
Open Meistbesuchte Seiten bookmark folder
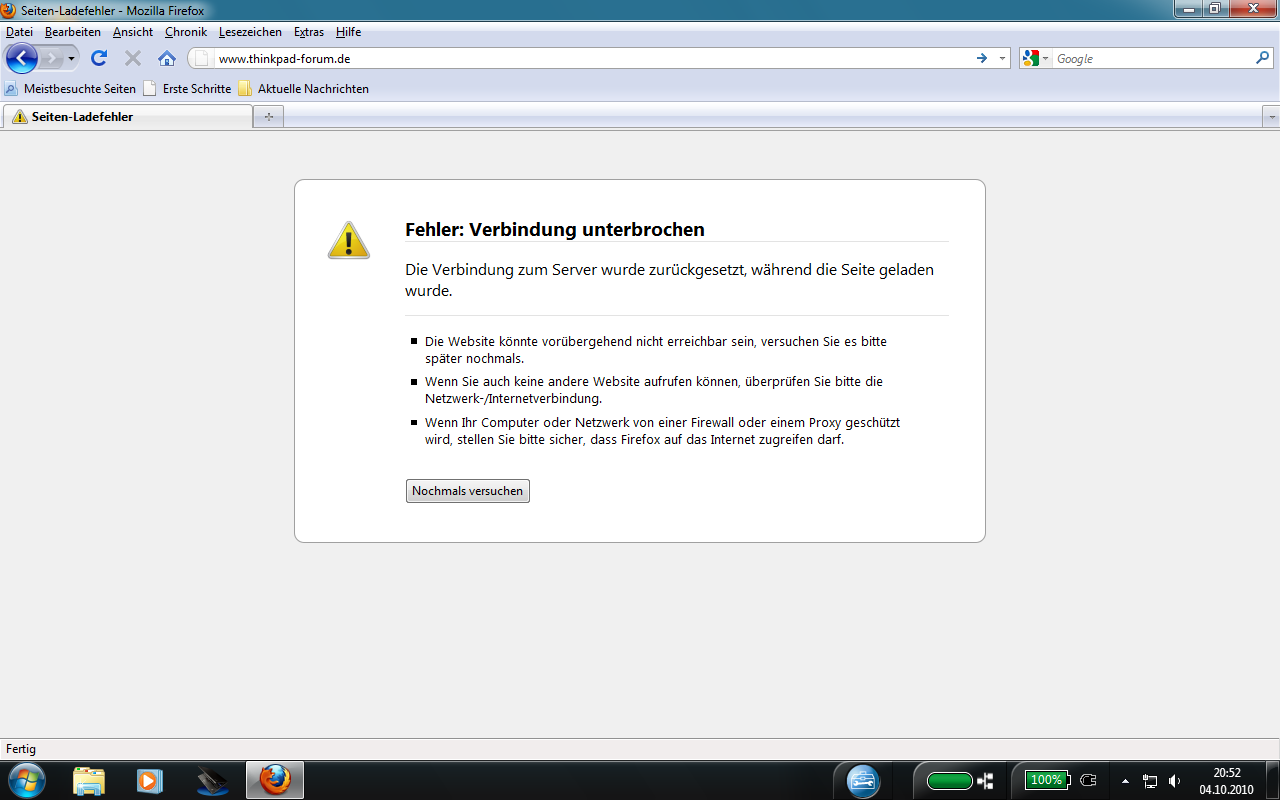point(70,89)
